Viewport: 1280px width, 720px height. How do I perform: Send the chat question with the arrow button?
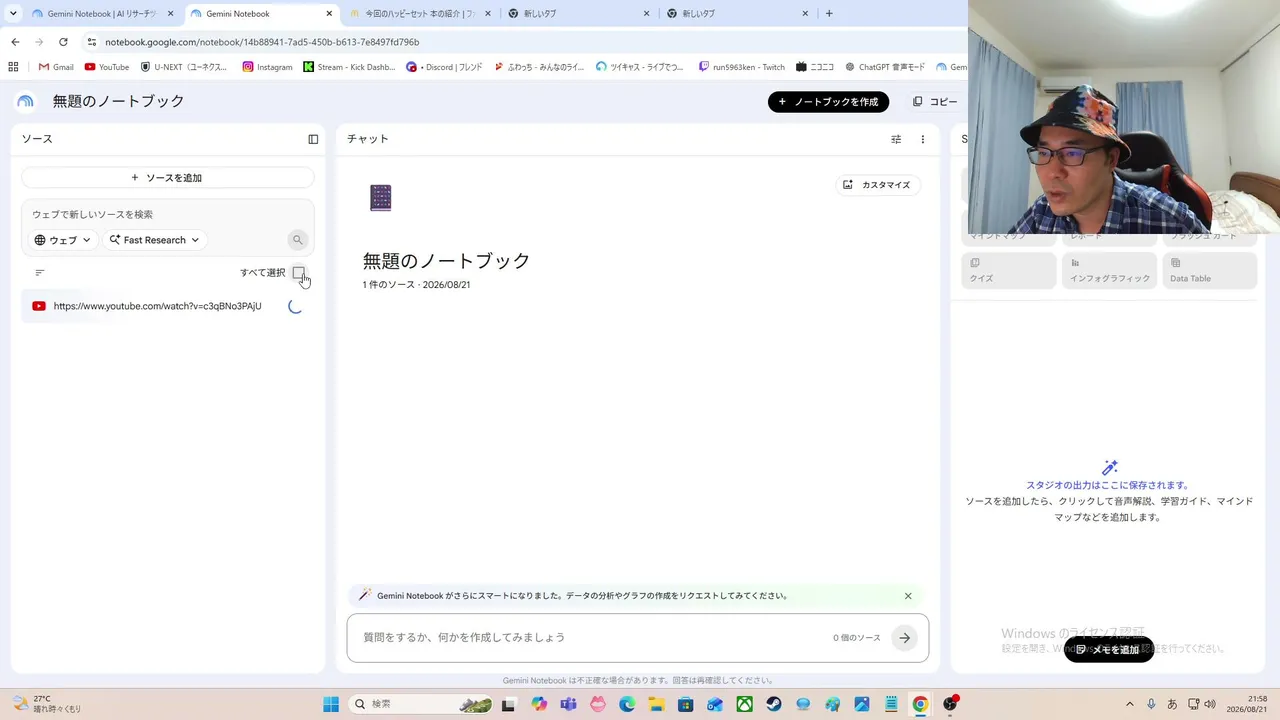pyautogui.click(x=904, y=638)
